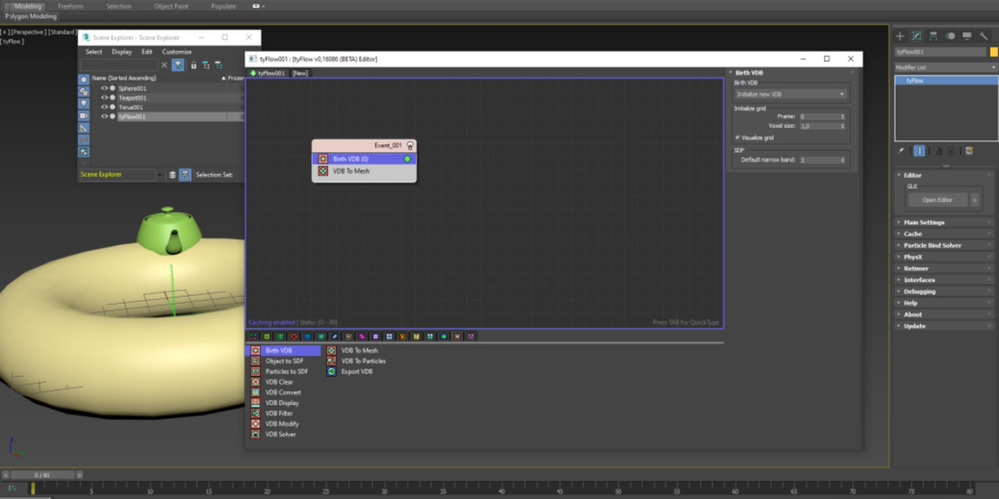The height and width of the screenshot is (499, 999).
Task: Click the VDB Convert operator icon
Action: (x=255, y=392)
